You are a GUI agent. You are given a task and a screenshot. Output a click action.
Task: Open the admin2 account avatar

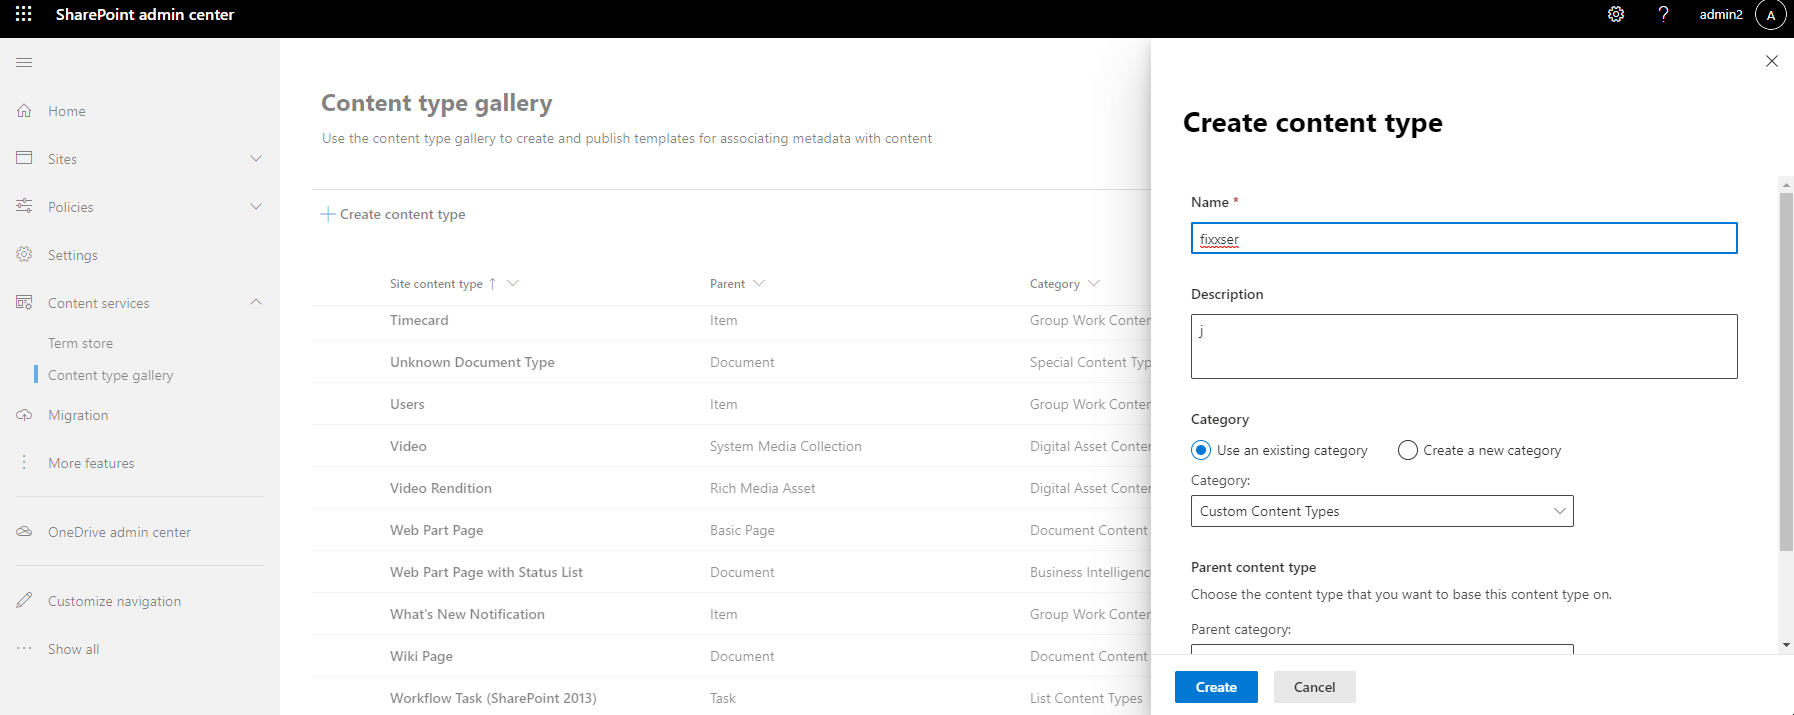click(1771, 15)
